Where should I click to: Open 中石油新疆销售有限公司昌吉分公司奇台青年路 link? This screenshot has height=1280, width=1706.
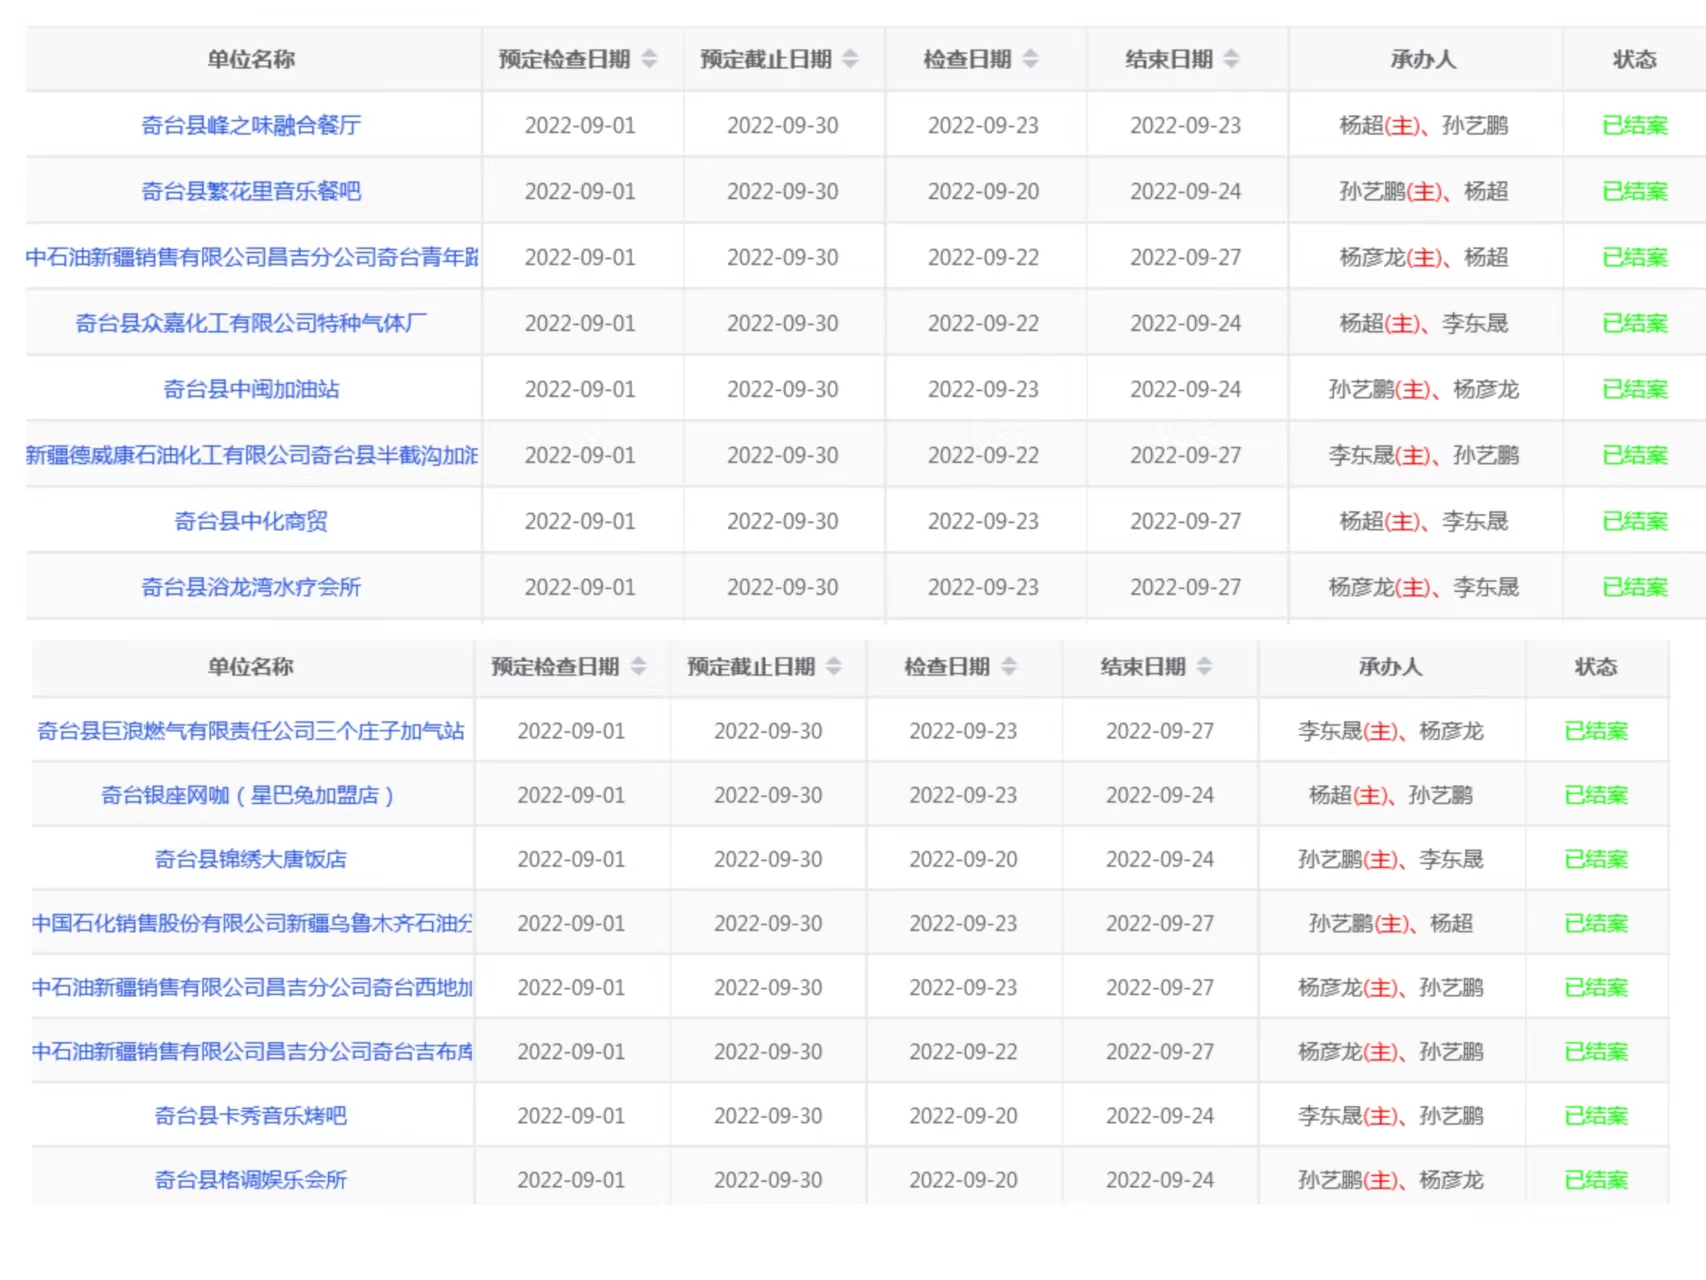tap(252, 257)
